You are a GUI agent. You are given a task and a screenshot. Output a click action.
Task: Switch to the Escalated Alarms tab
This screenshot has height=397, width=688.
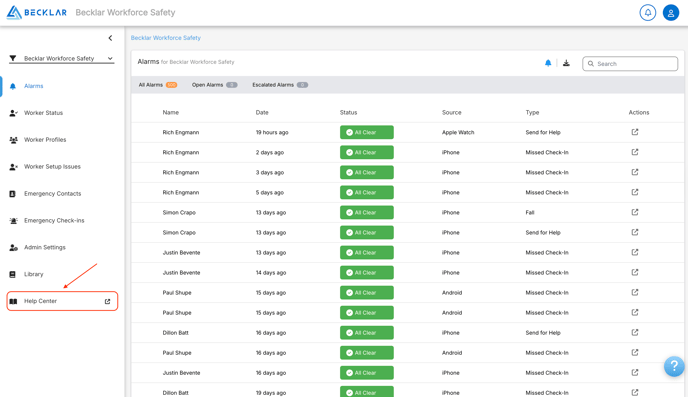click(x=280, y=85)
